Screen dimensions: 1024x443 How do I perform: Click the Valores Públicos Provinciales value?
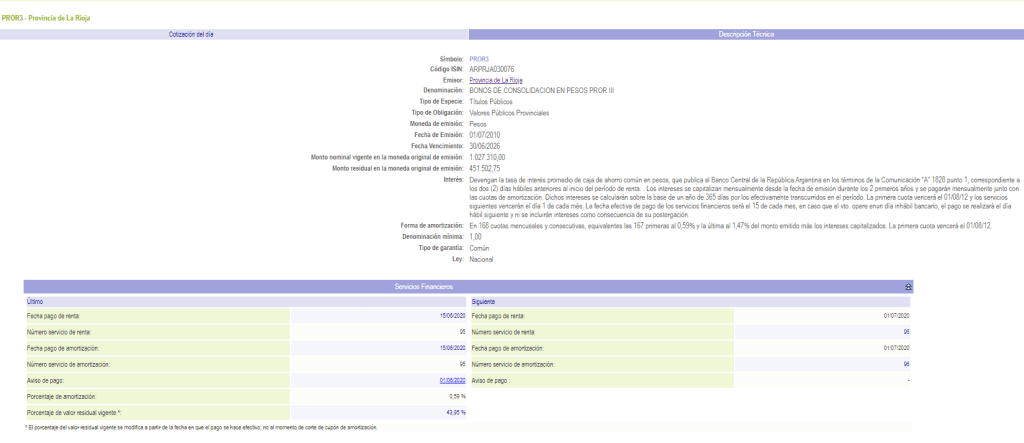(509, 113)
